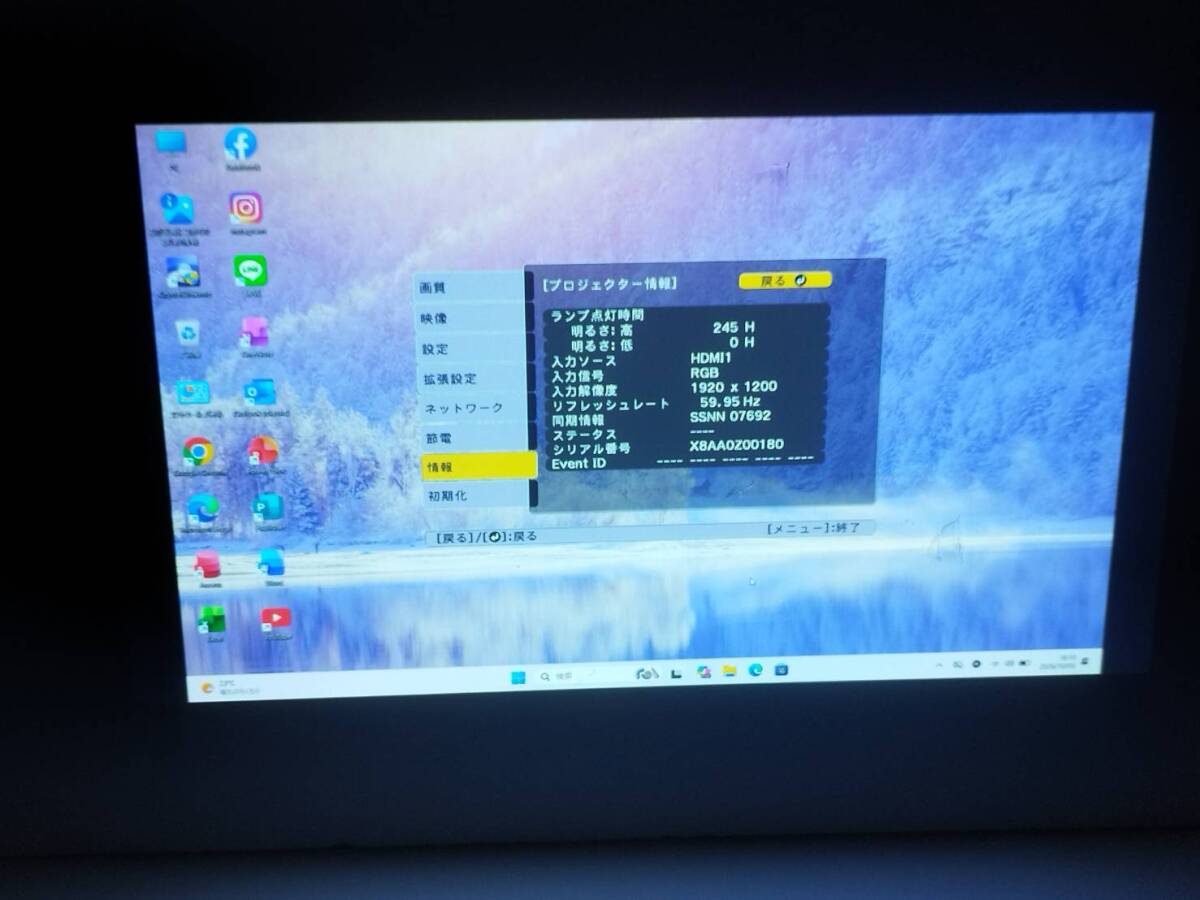Open the colorful Copilot taskbar icon
The height and width of the screenshot is (900, 1200).
(x=704, y=671)
